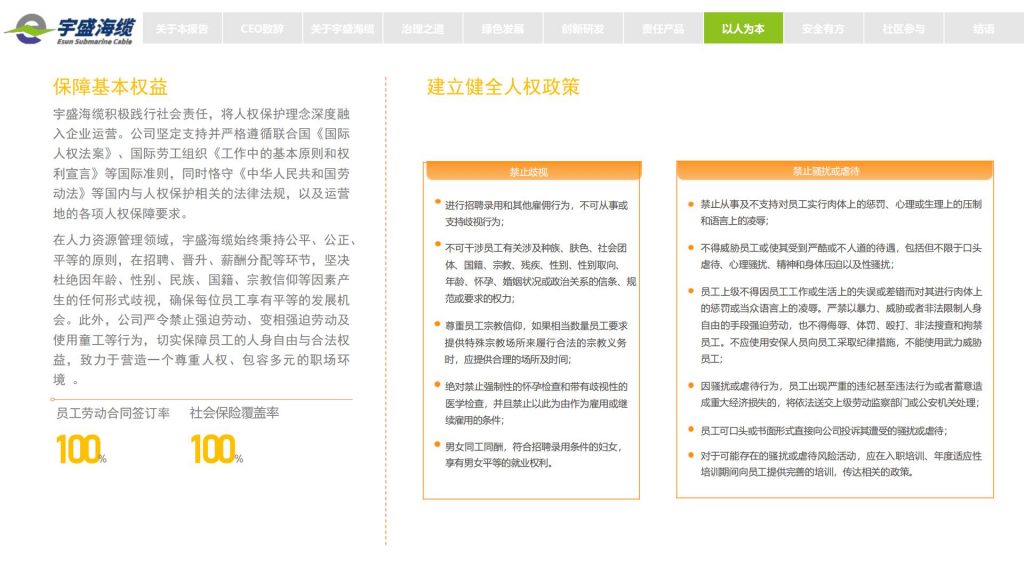Click the 建立健全人权政策 heading
Image resolution: width=1024 pixels, height=576 pixels.
tap(503, 87)
